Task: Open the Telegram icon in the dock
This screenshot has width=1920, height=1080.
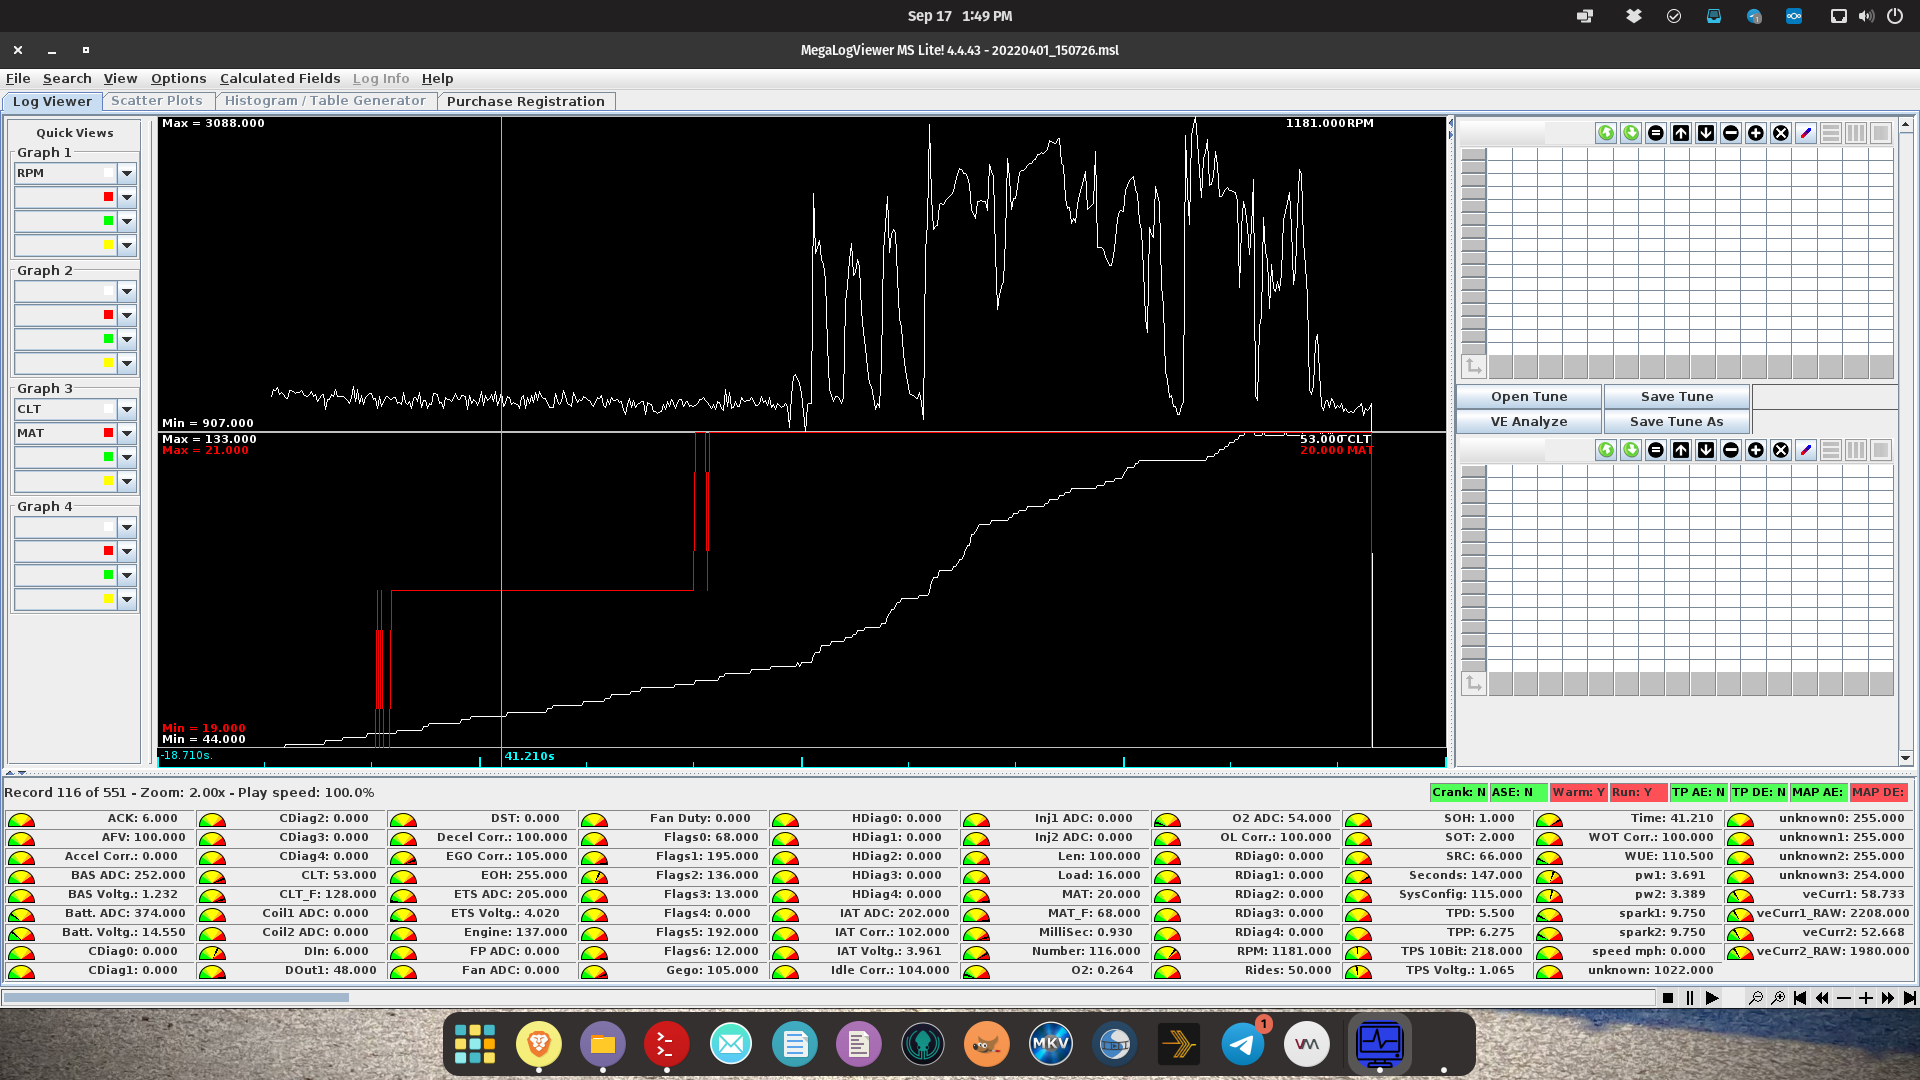Action: pyautogui.click(x=1242, y=1043)
